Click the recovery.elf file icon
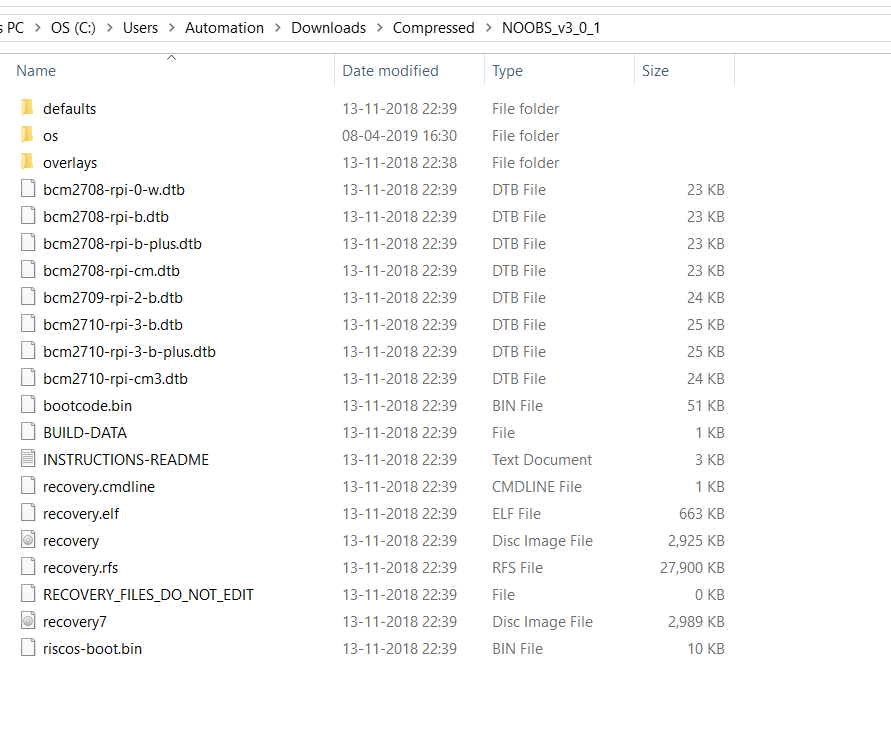Screen dimensions: 891x729 pos(28,513)
